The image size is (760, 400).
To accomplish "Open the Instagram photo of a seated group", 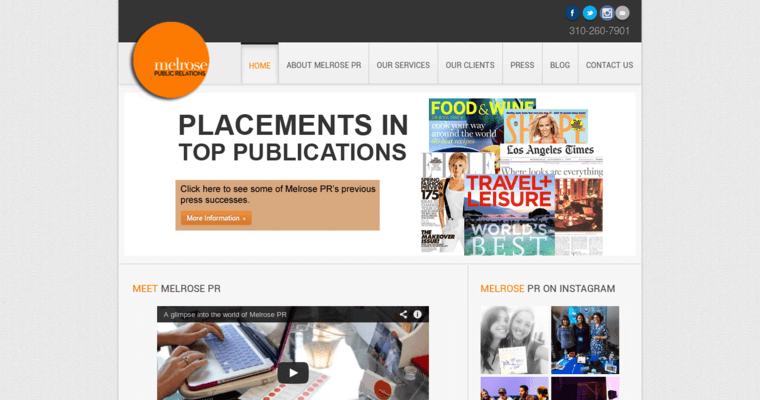I will click(514, 388).
